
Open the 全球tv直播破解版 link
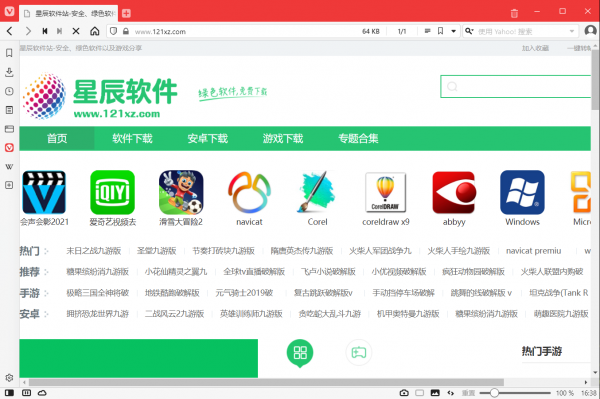click(254, 272)
